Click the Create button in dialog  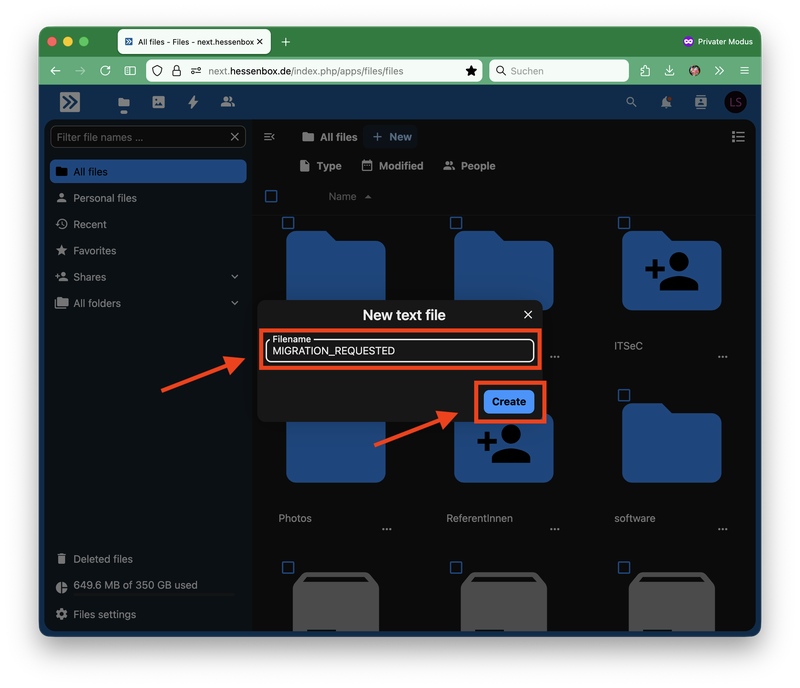509,402
